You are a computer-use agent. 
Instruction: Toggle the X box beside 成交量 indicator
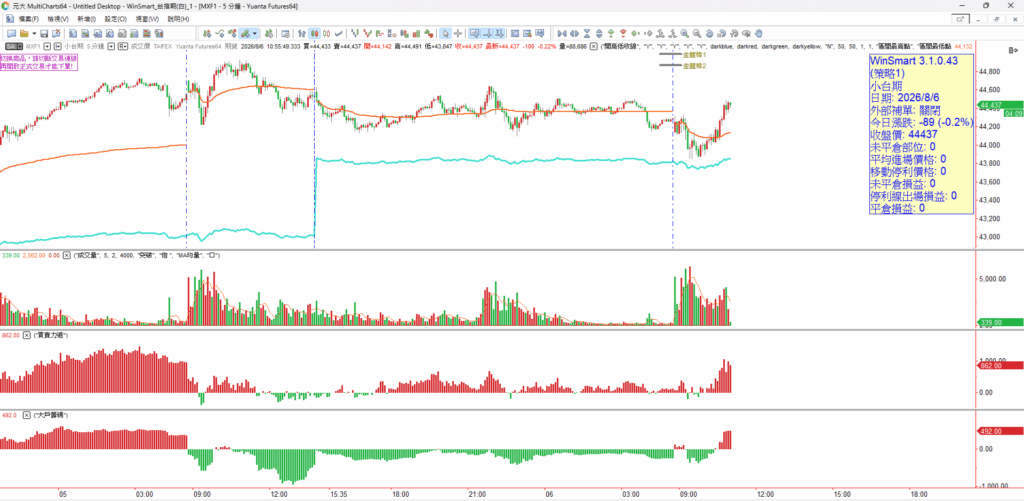point(66,255)
